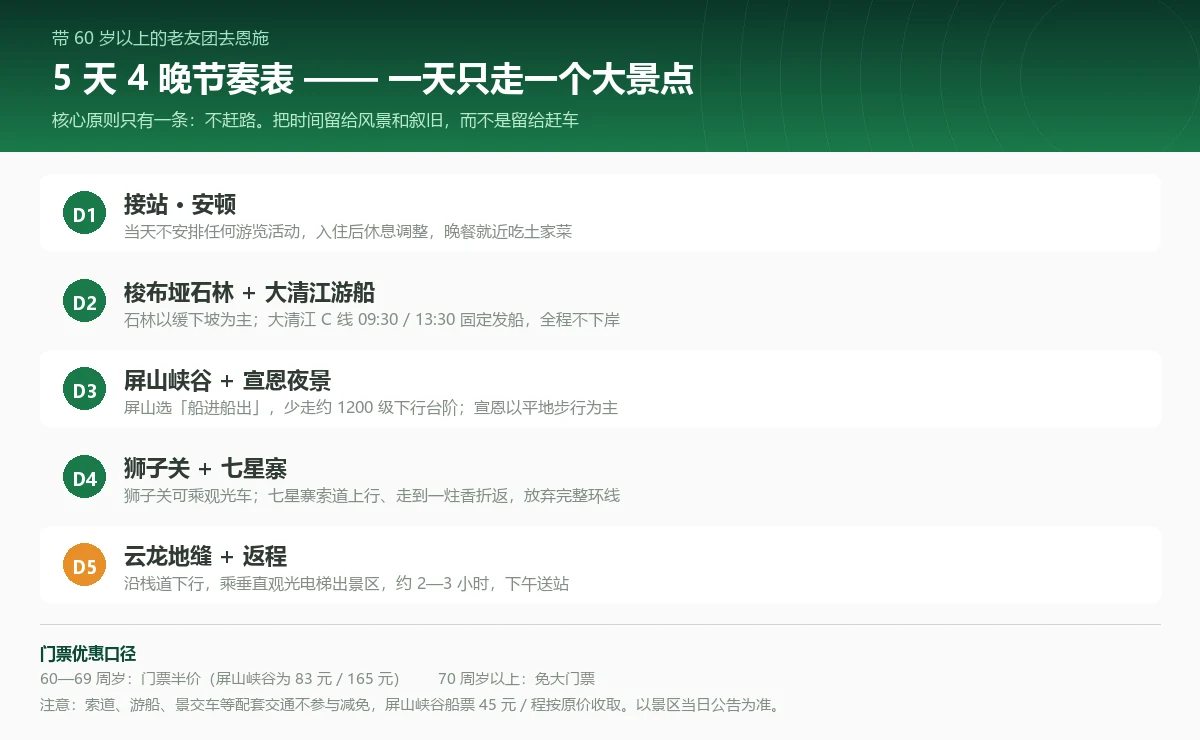This screenshot has height=740, width=1200.
Task: Select the title 梭布垭石林 + 大清江游船
Action: tap(249, 292)
